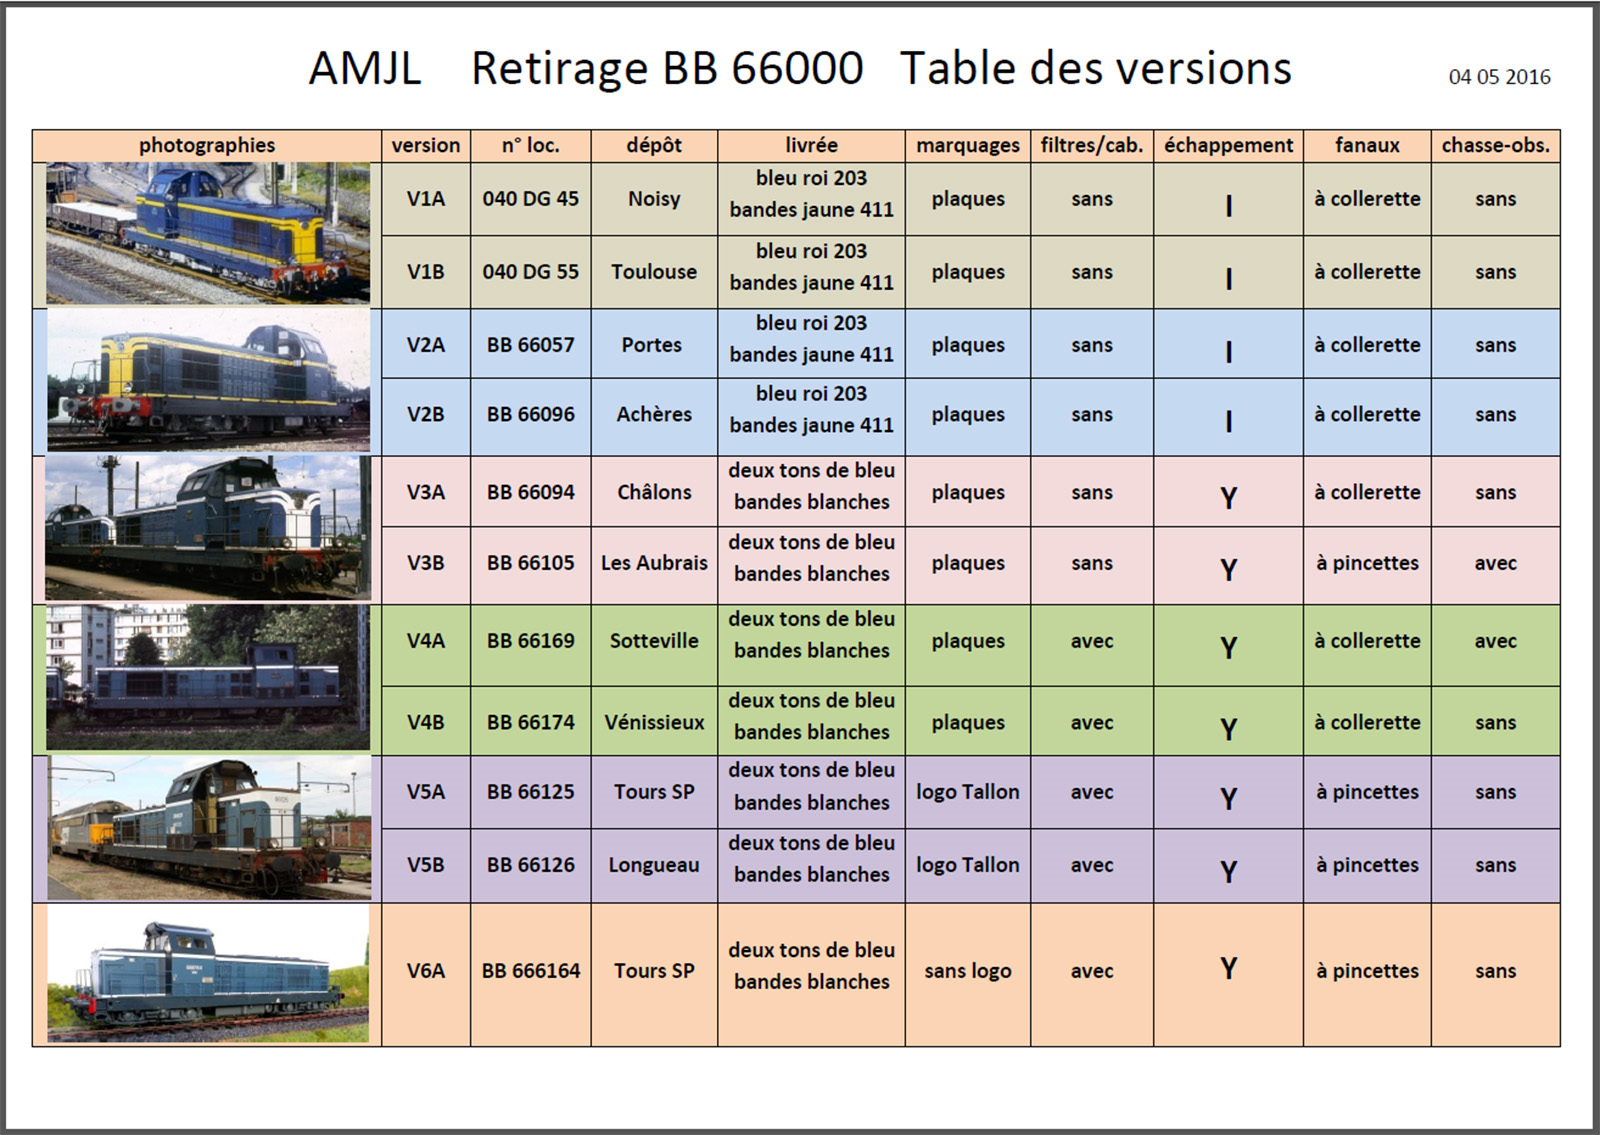The width and height of the screenshot is (1600, 1135).
Task: Click the Y exhaust symbol in V4B row
Action: (1228, 729)
